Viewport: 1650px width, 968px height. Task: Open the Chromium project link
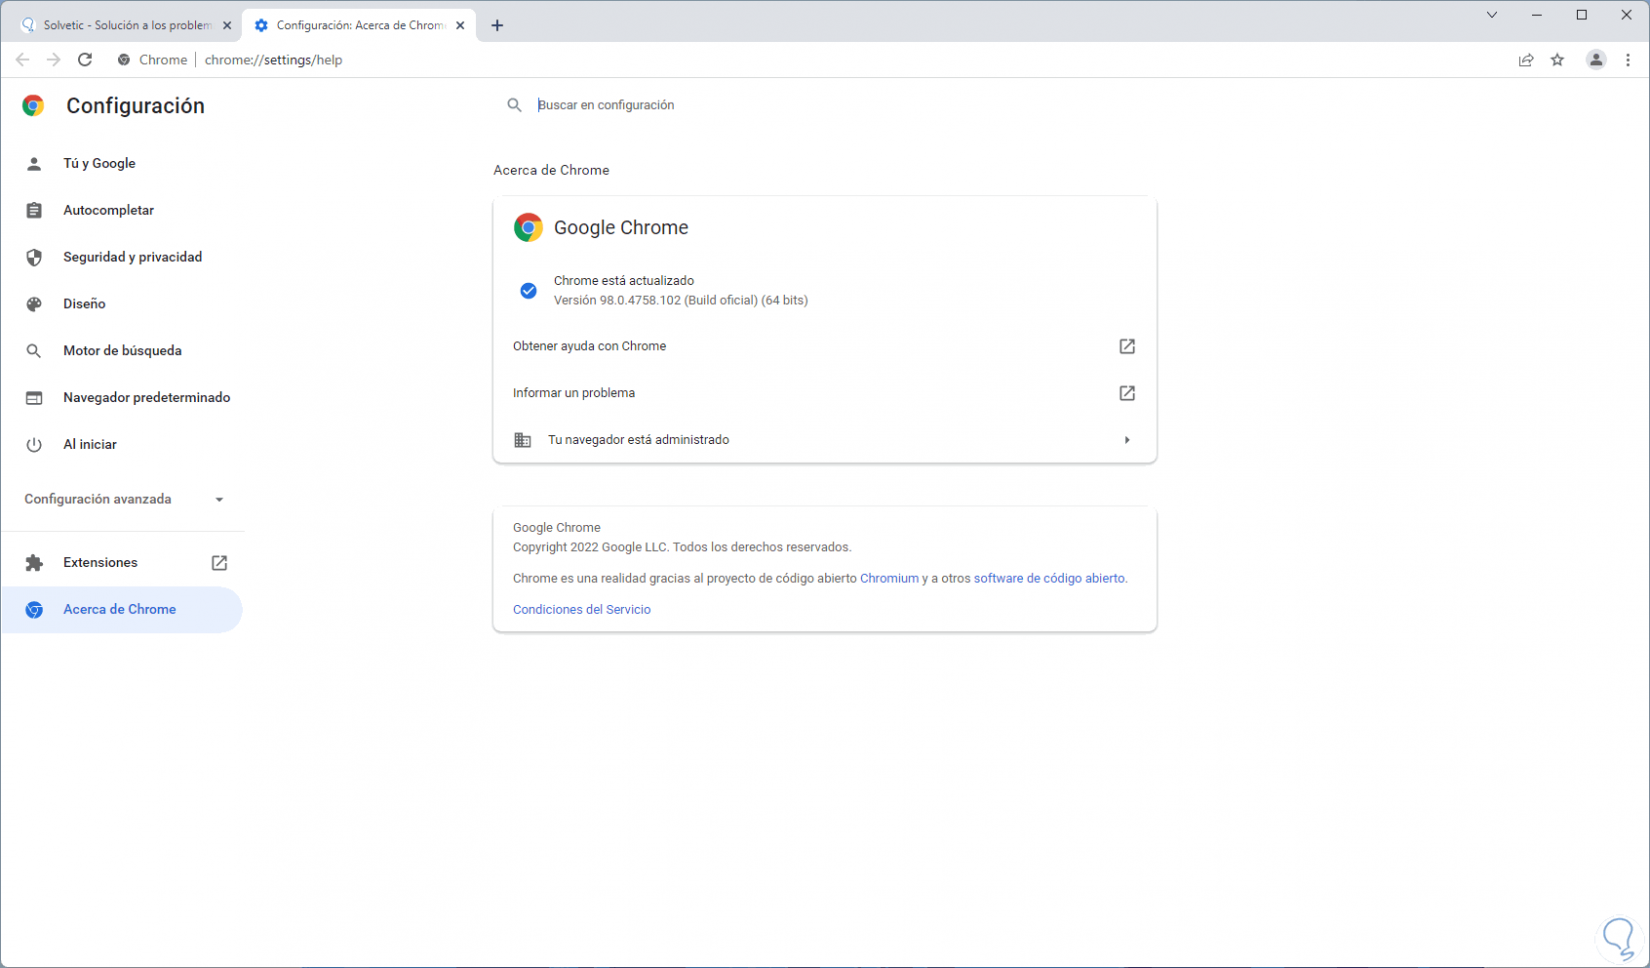coord(889,578)
